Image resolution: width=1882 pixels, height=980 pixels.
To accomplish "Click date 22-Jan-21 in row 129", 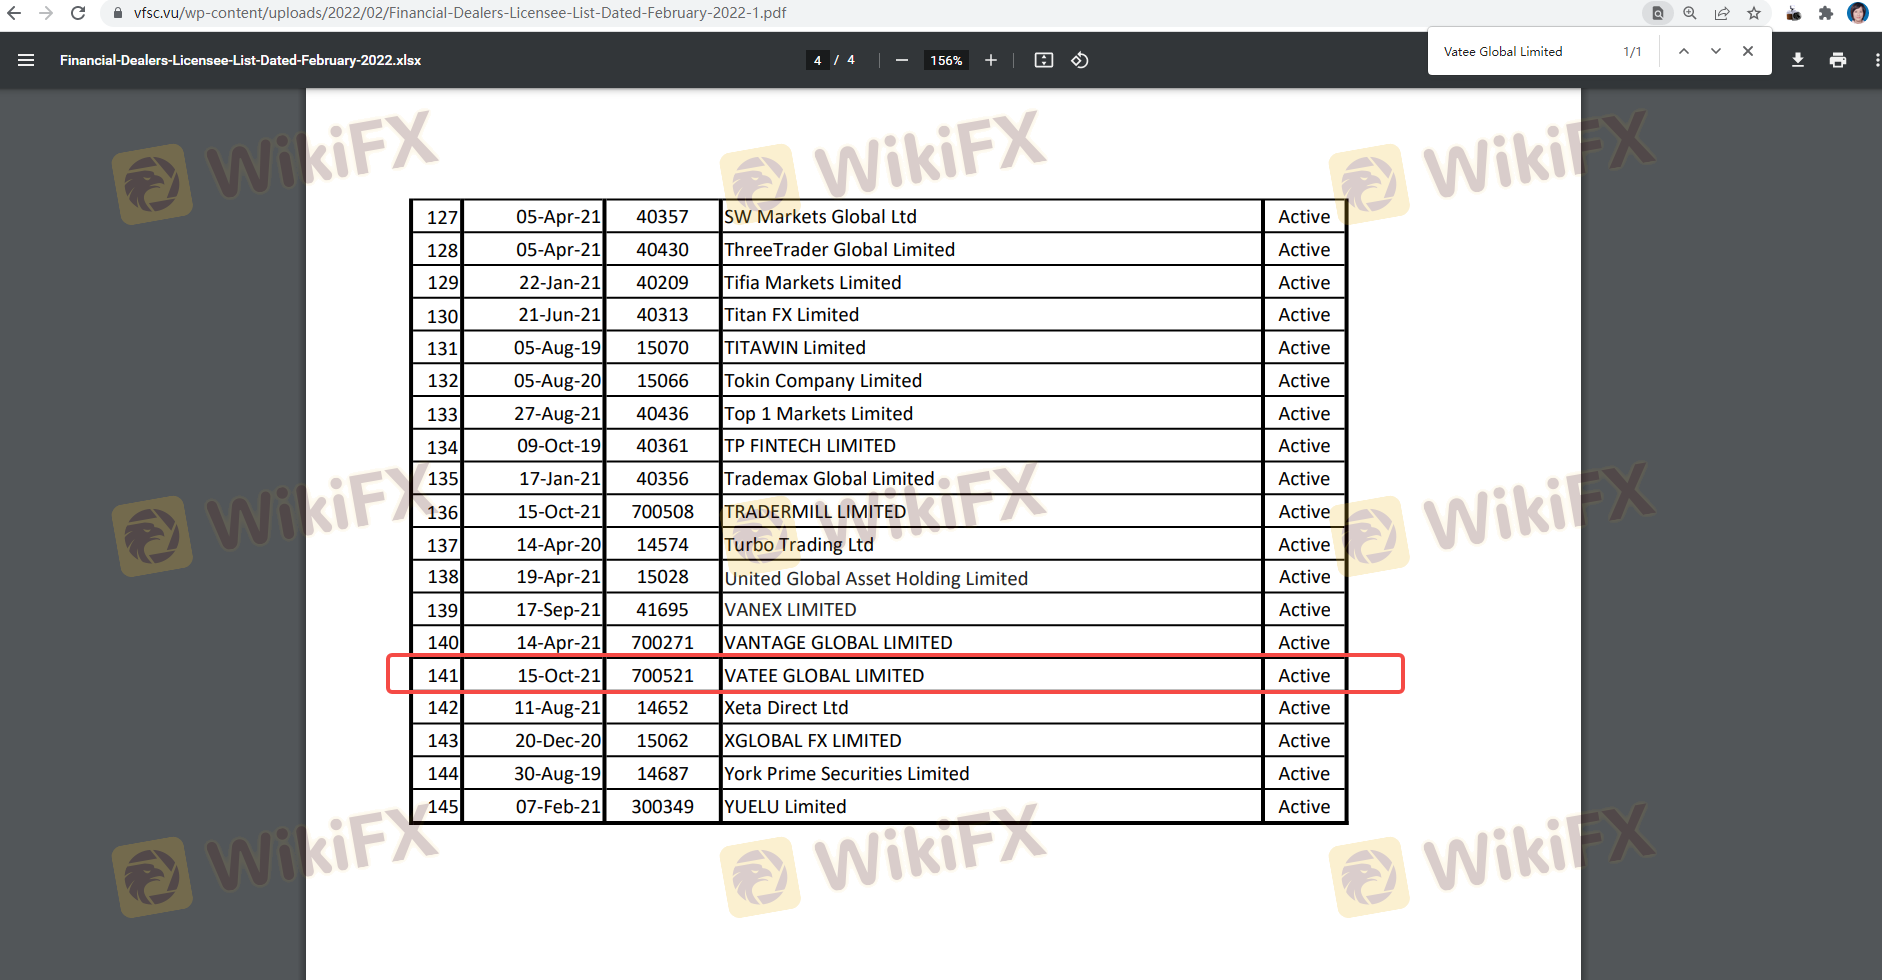I will pyautogui.click(x=560, y=283).
